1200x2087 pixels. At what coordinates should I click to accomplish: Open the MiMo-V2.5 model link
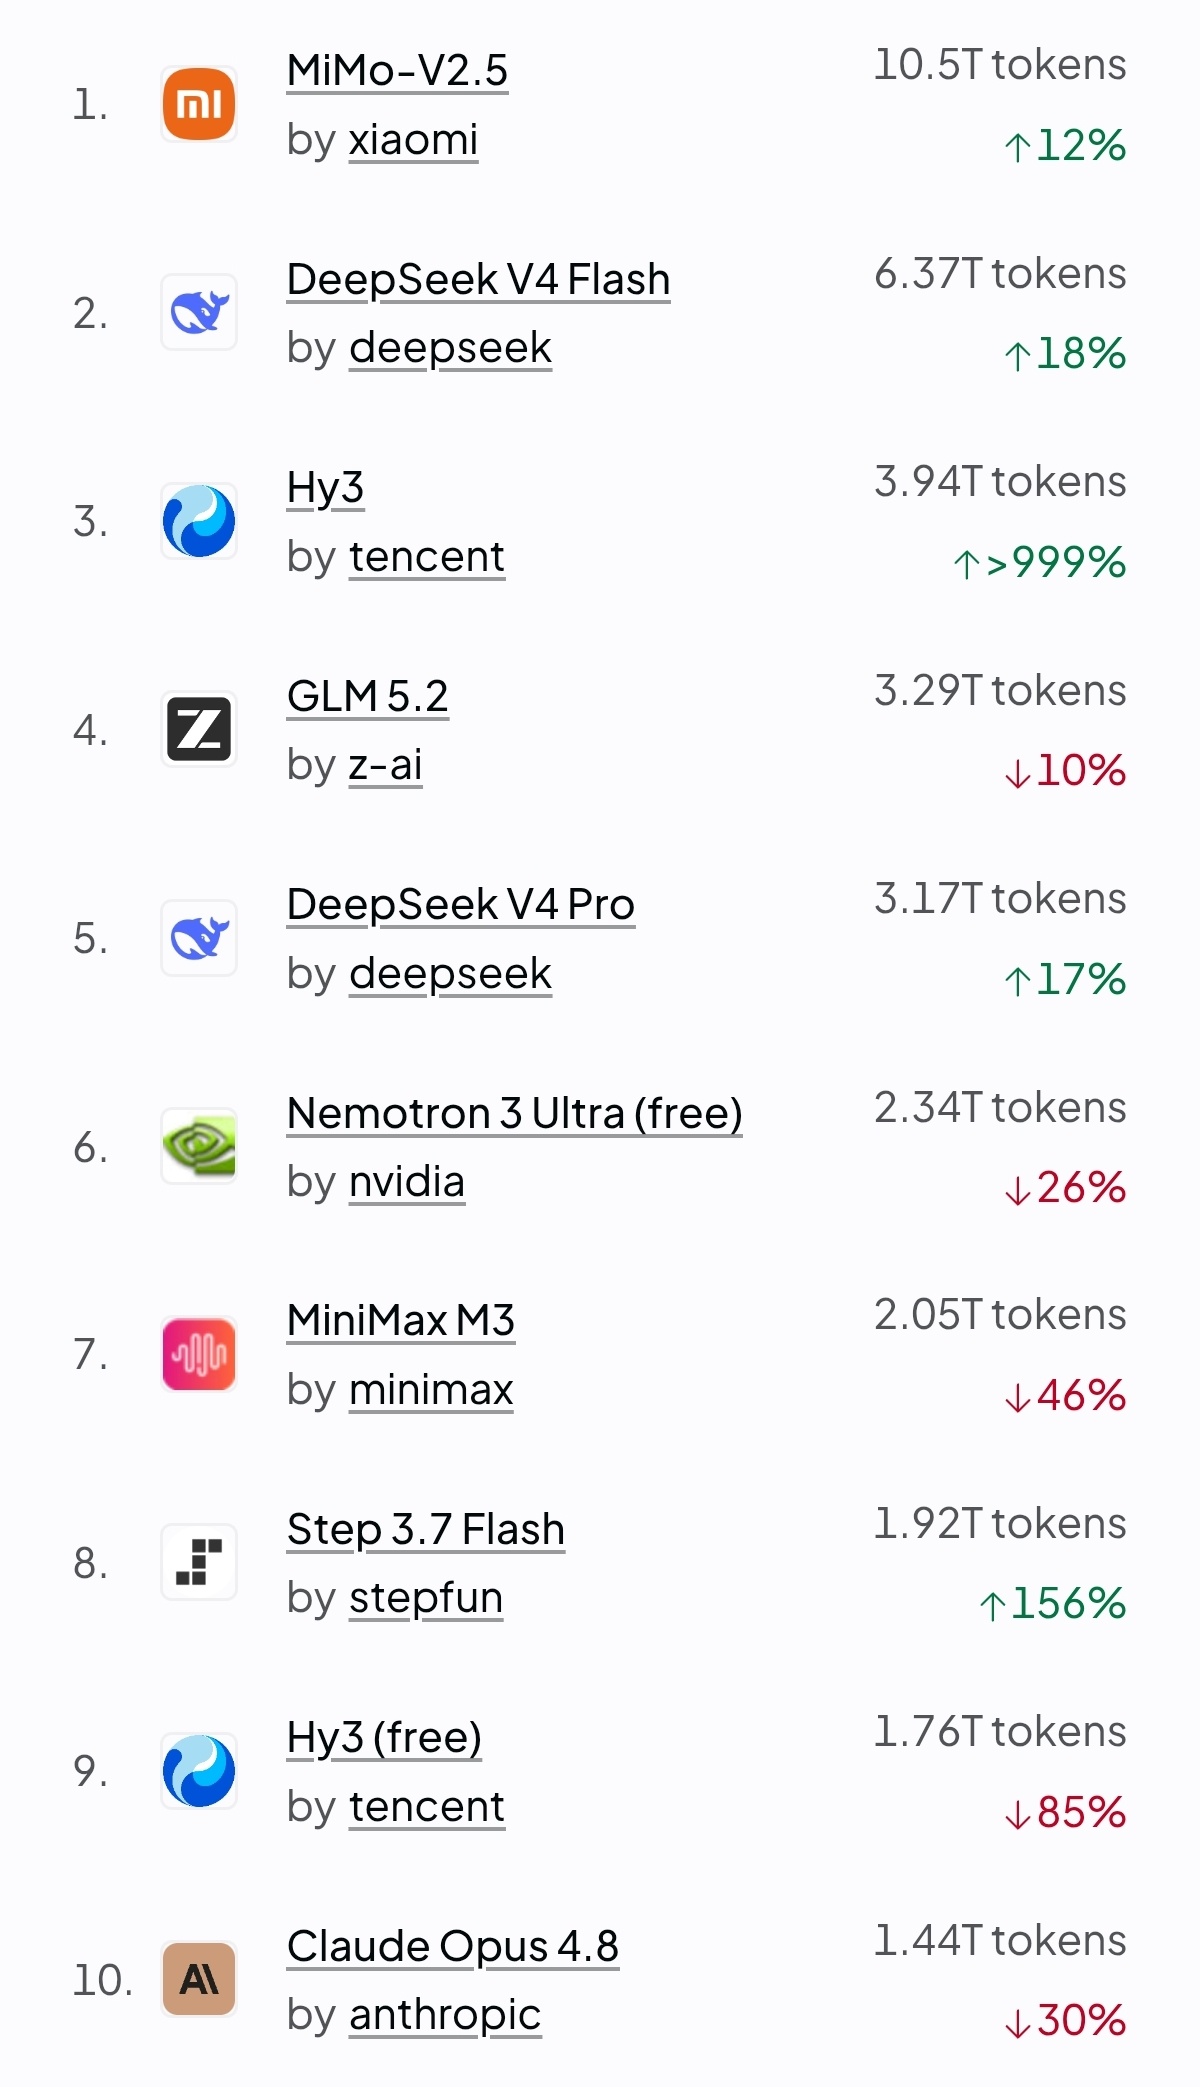[397, 71]
